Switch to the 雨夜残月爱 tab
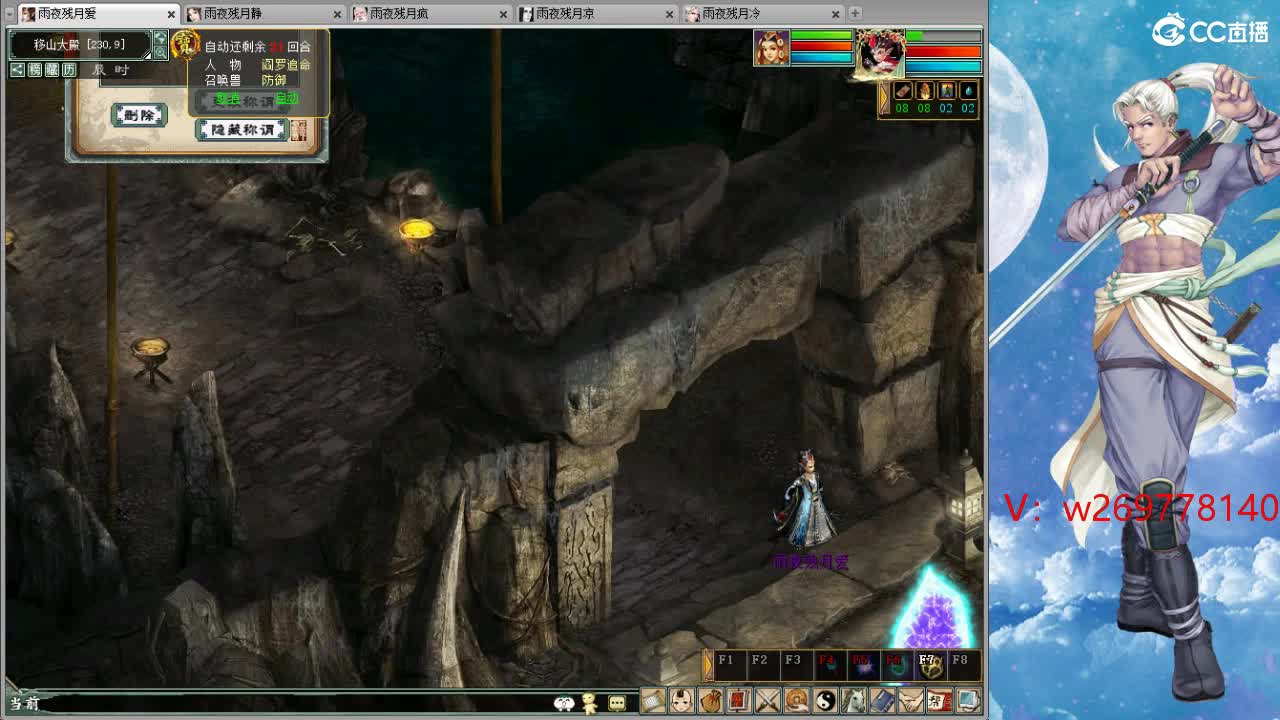 (97, 13)
